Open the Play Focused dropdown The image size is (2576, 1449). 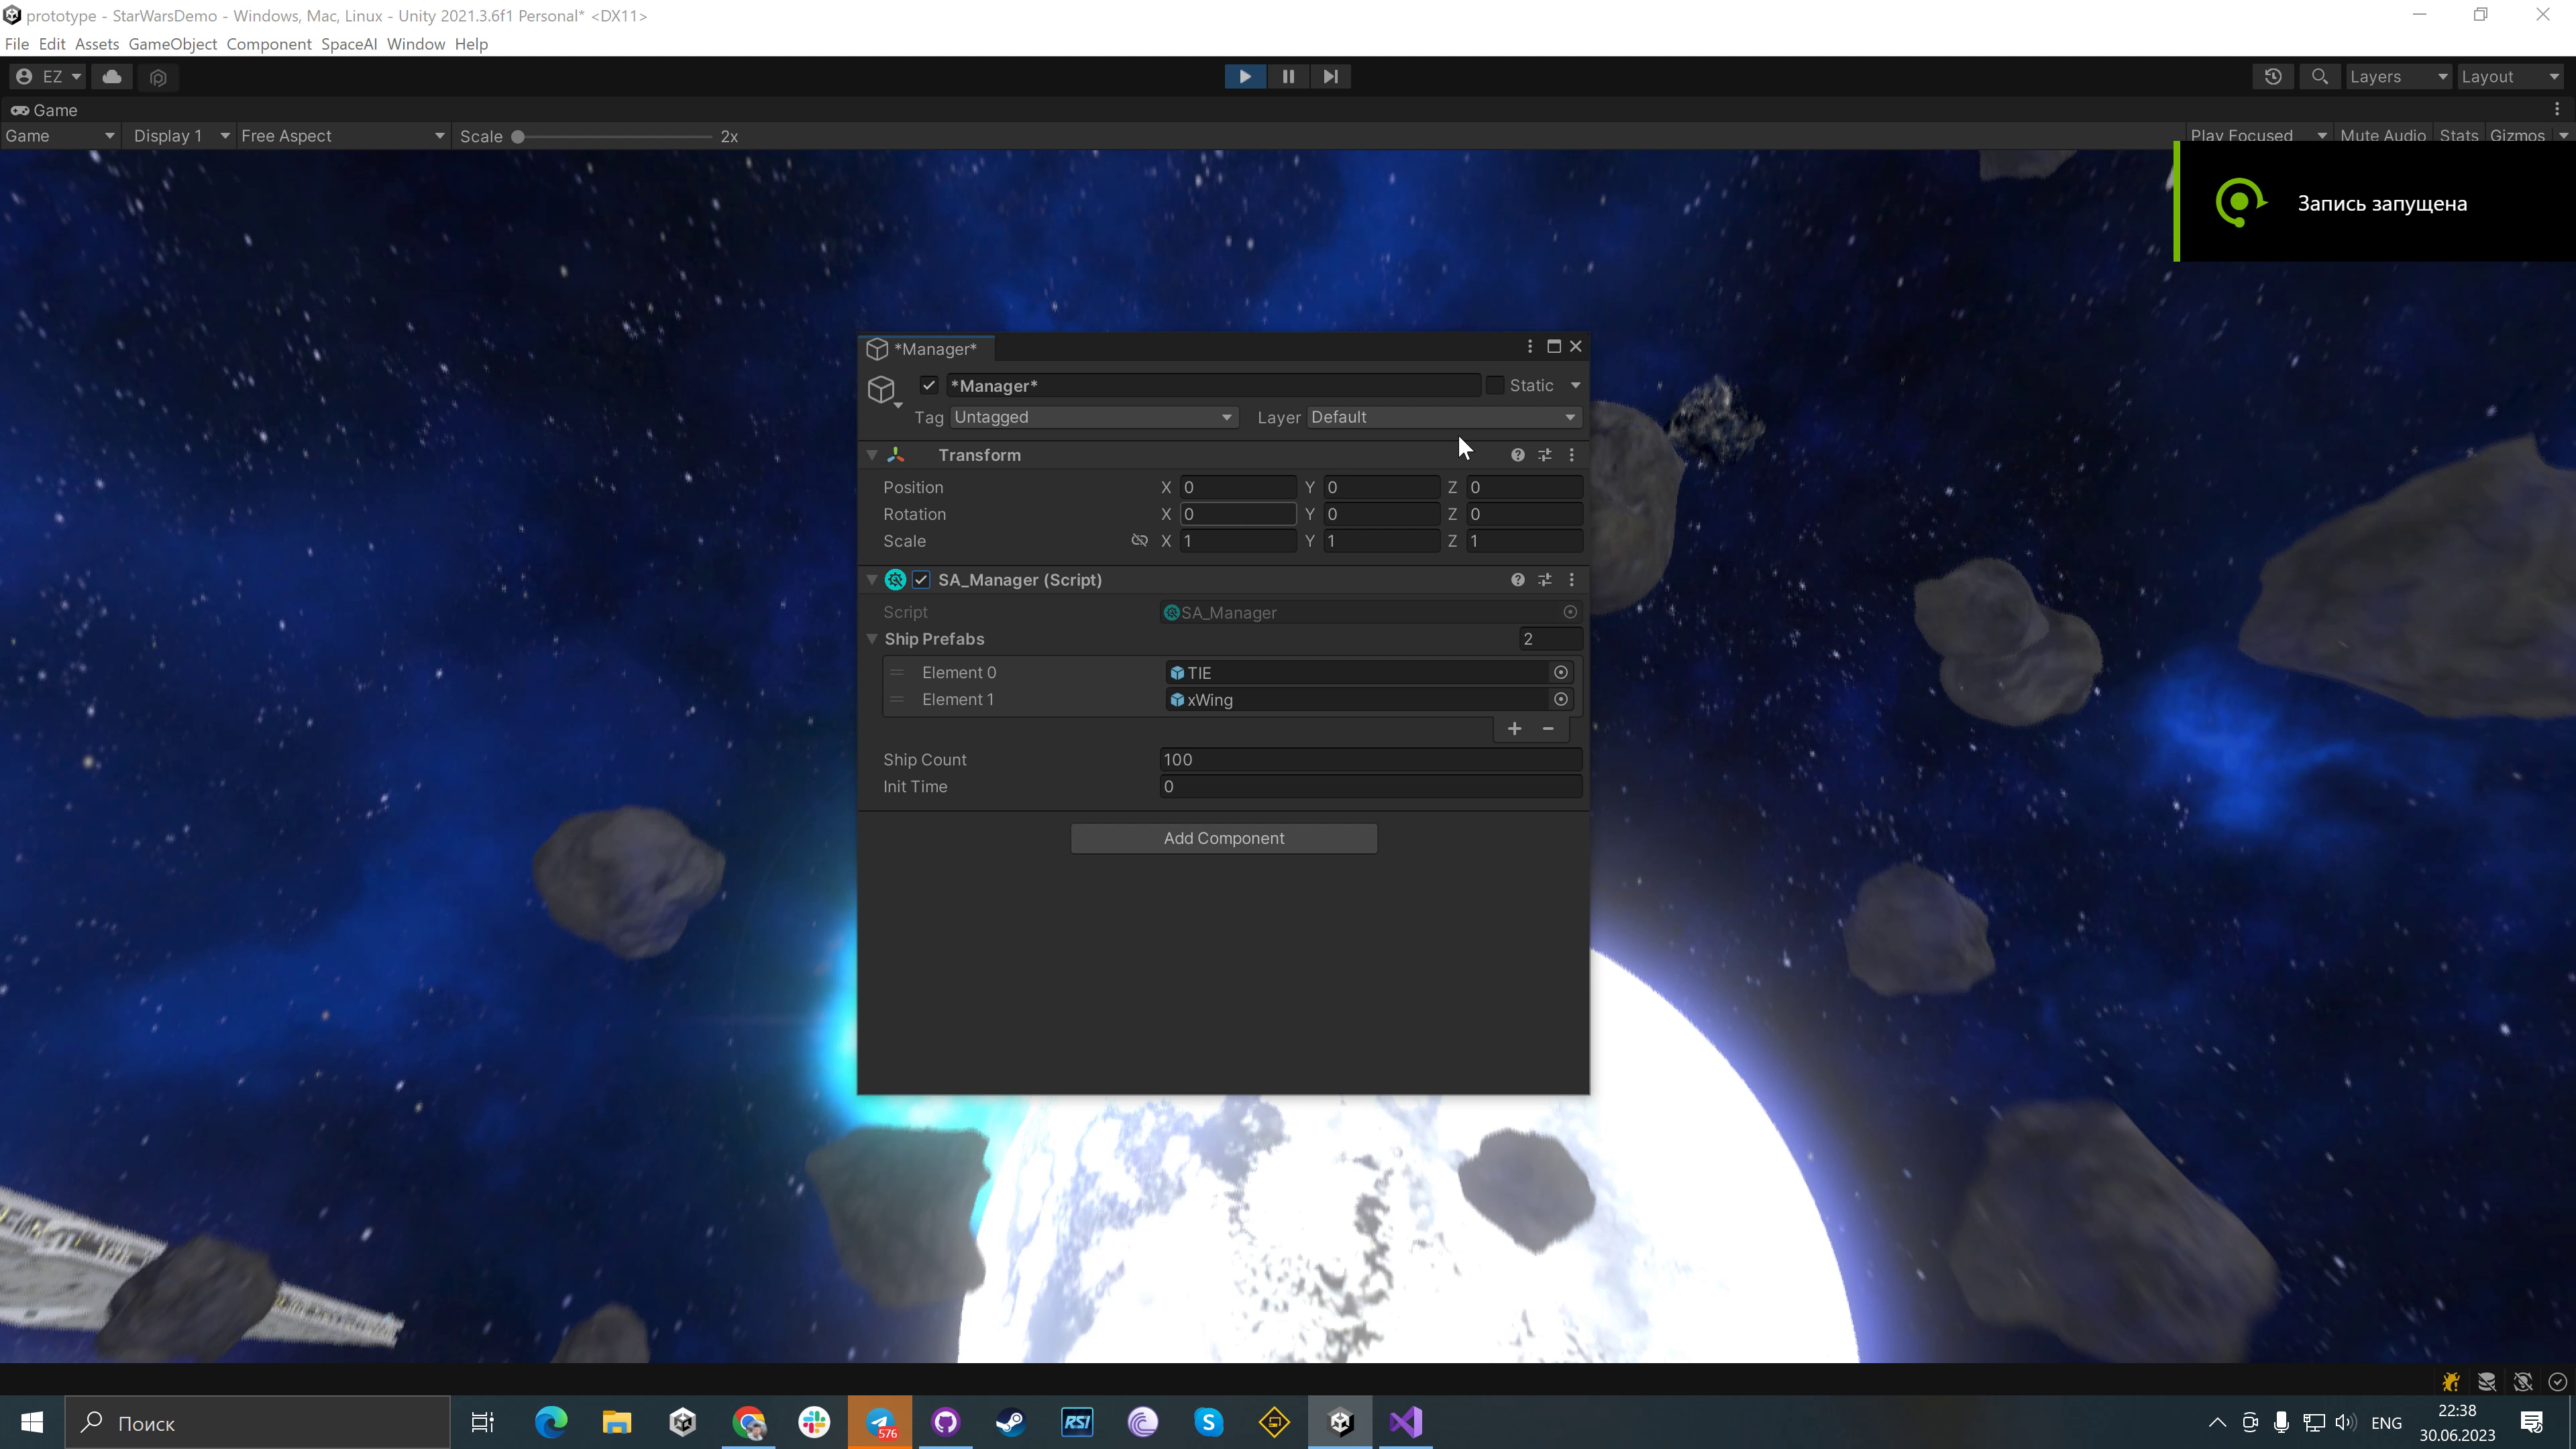point(2258,136)
